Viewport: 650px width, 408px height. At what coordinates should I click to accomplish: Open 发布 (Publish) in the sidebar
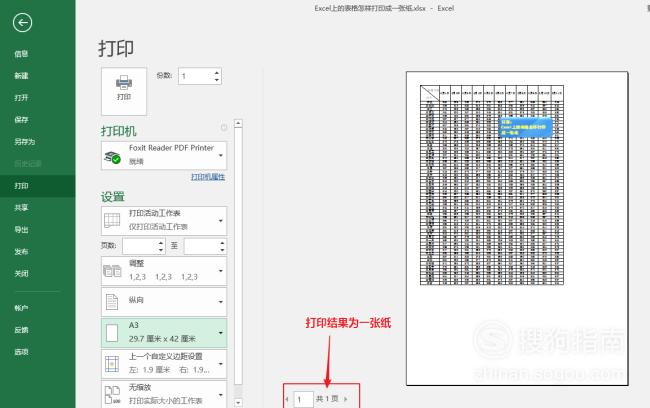tap(21, 252)
